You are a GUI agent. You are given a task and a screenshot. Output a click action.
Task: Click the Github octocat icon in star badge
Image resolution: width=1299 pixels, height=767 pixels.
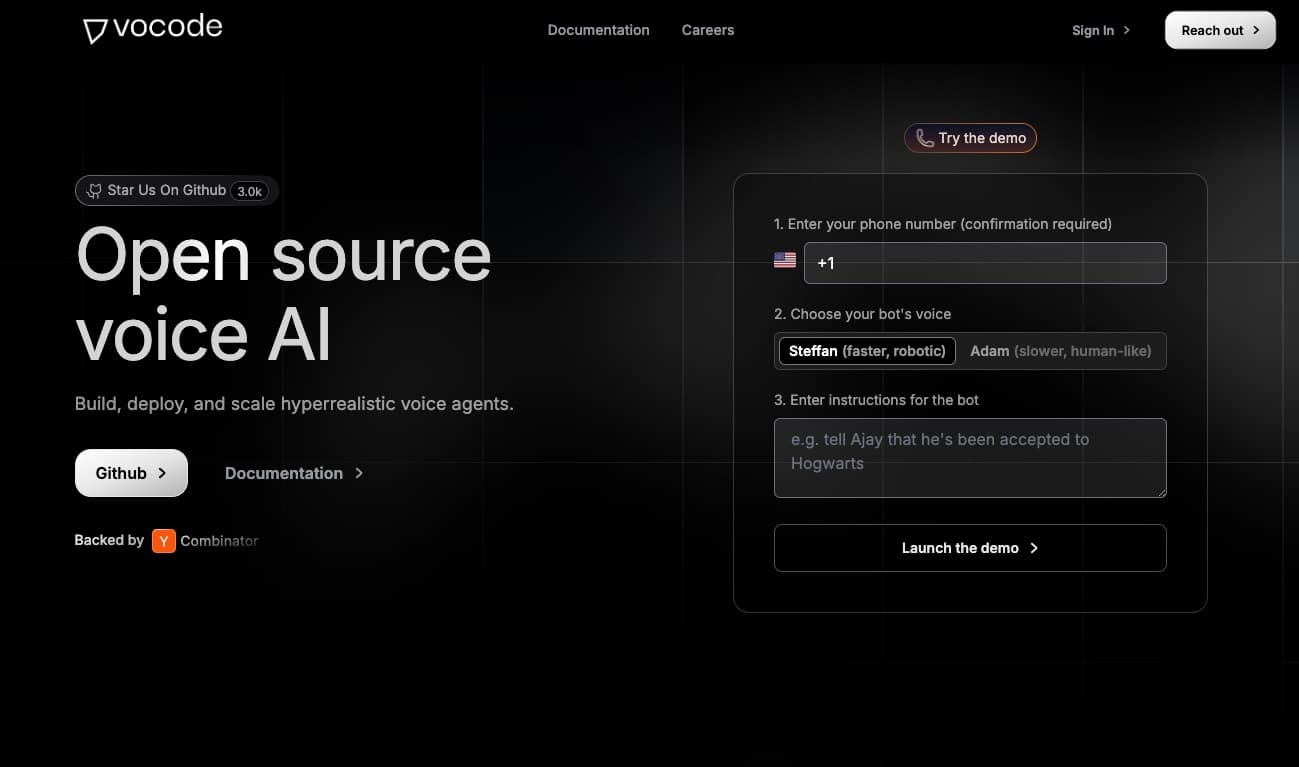94,190
